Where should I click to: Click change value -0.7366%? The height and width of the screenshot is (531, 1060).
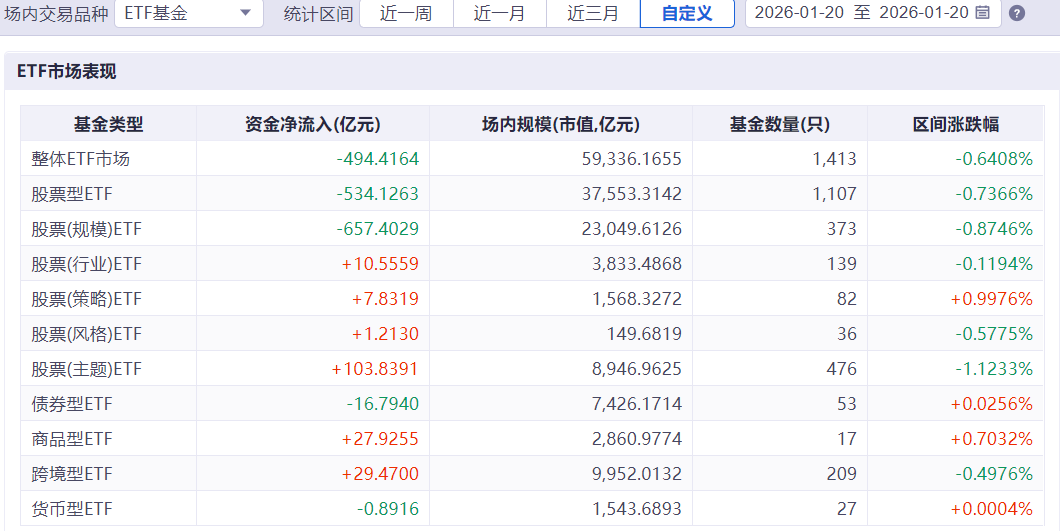(x=994, y=194)
